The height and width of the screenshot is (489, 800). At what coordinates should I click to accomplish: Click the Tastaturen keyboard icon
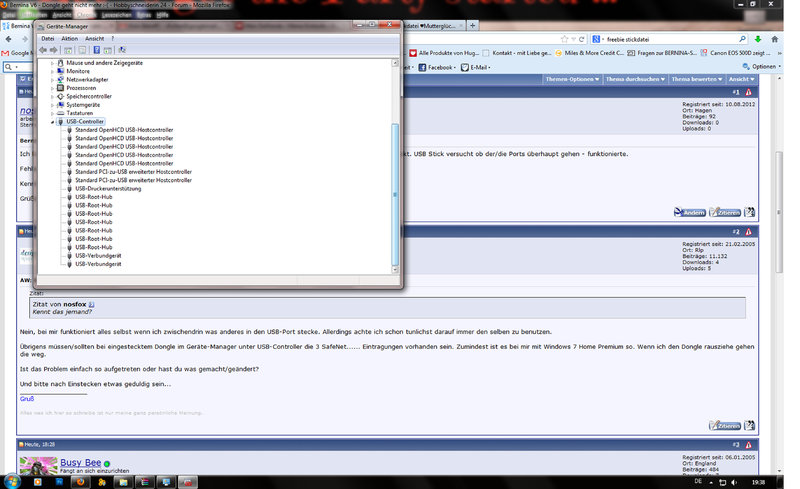click(61, 113)
